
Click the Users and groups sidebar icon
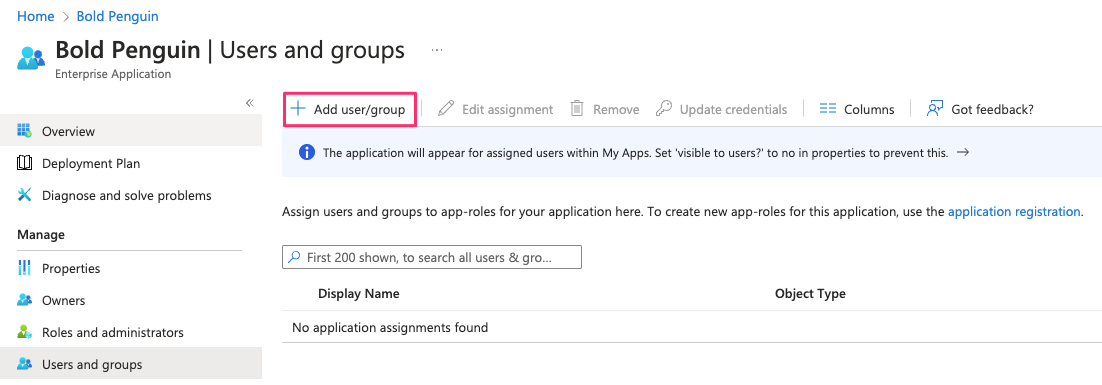25,364
